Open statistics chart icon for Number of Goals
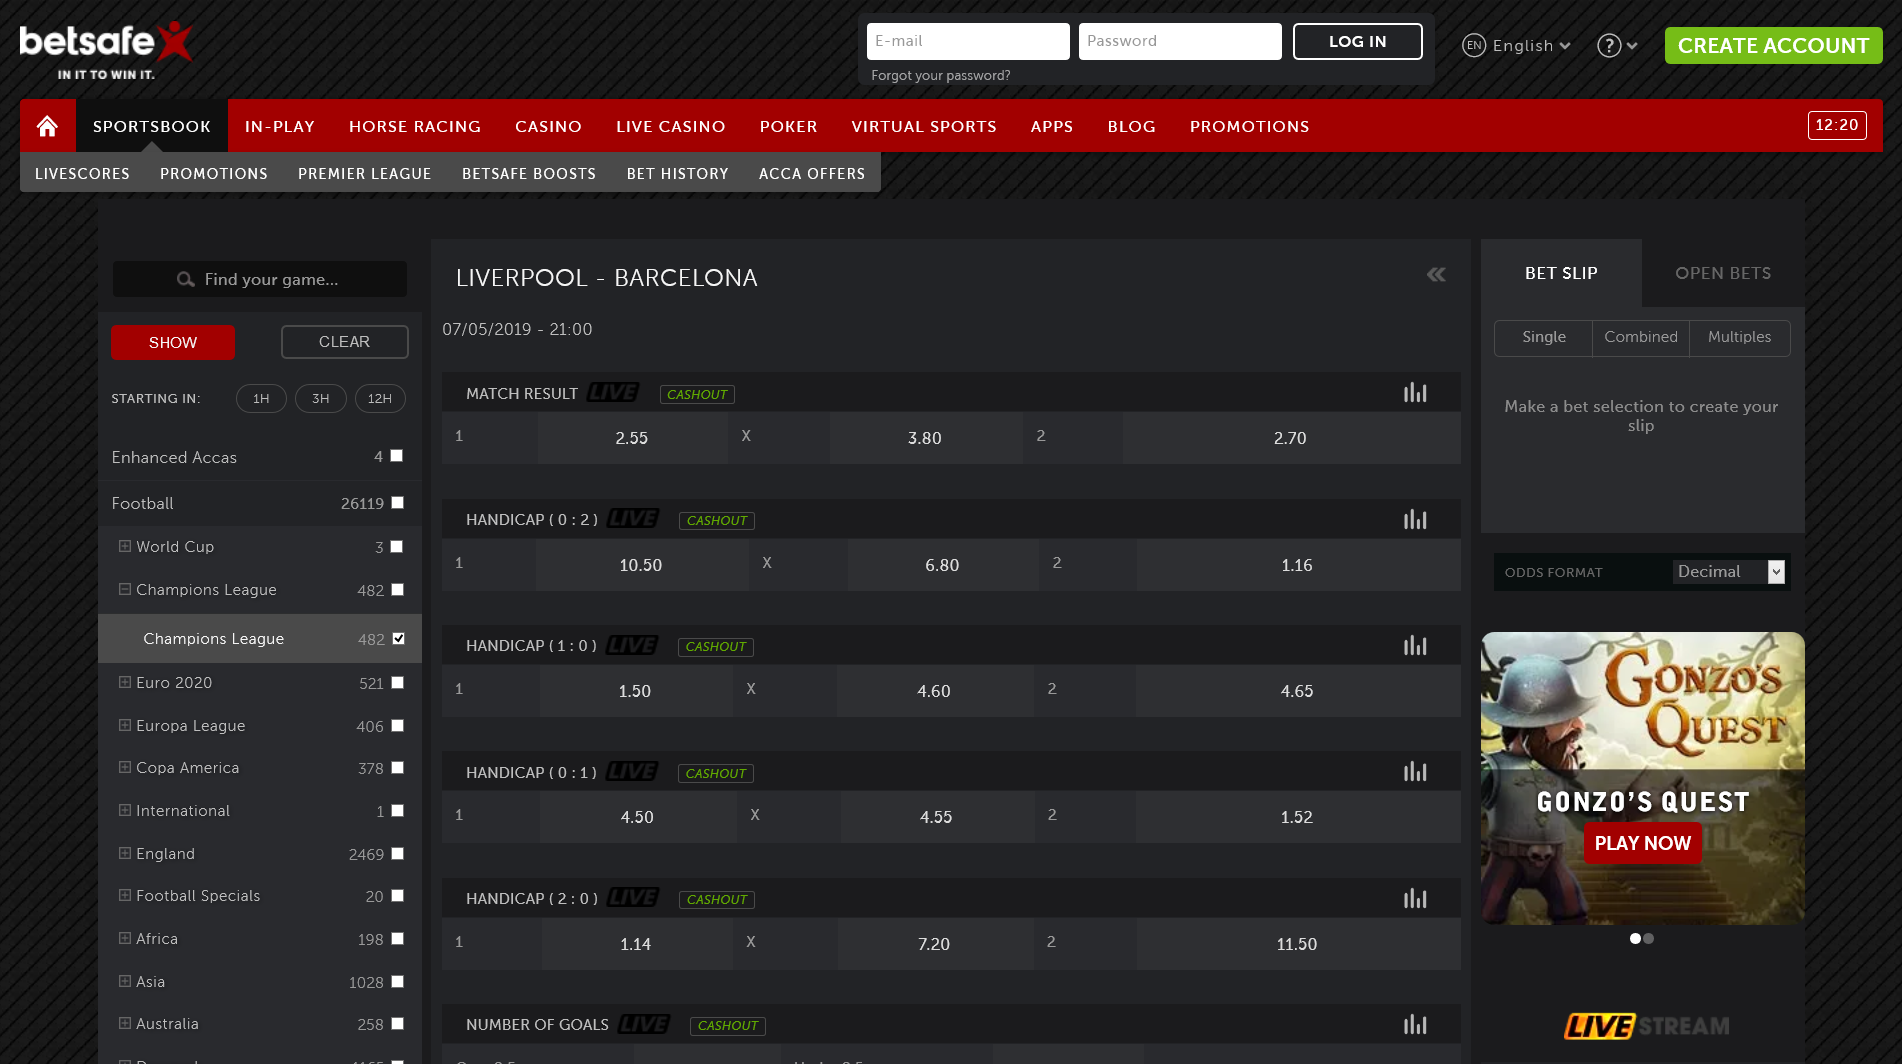Image resolution: width=1902 pixels, height=1064 pixels. [x=1415, y=1025]
